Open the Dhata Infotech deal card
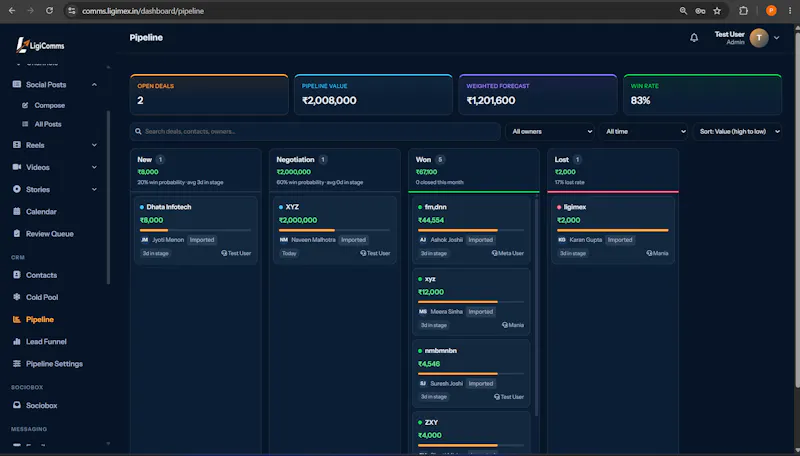The image size is (800, 456). click(196, 230)
